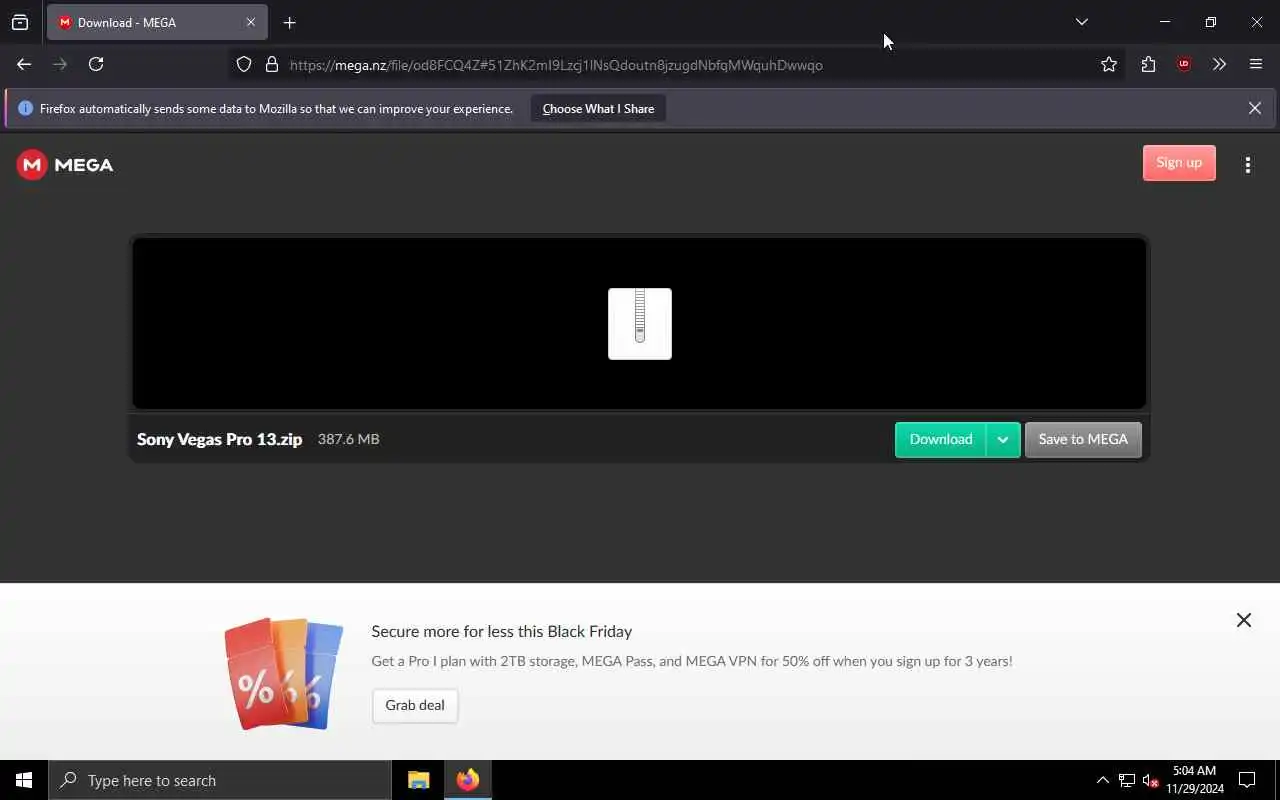
Task: Go back using browser back arrow
Action: [x=24, y=64]
